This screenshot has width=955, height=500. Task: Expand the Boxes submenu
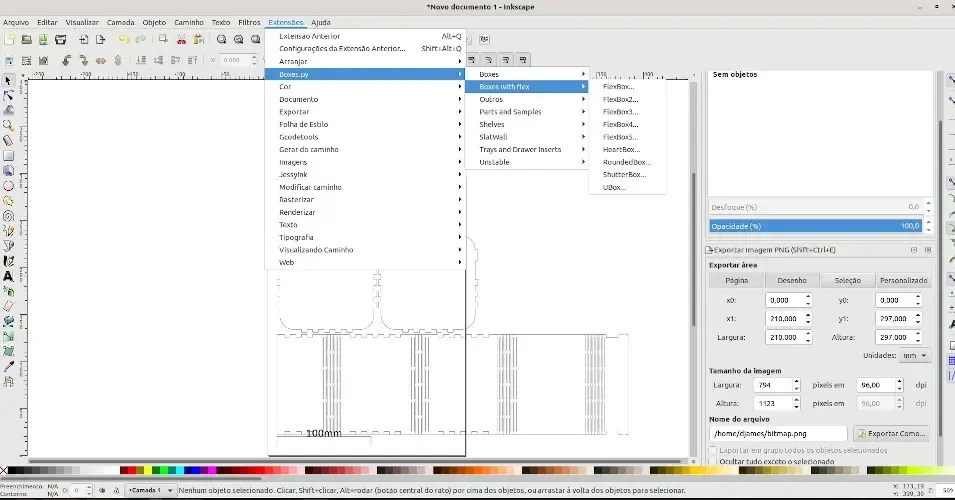(527, 74)
